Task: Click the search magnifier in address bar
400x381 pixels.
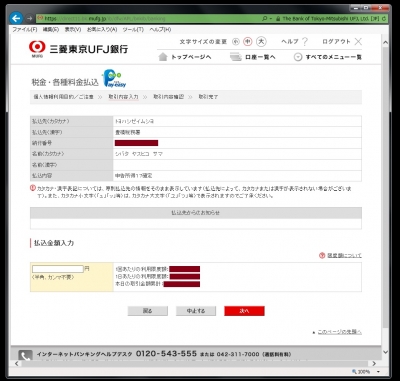Action: (x=265, y=19)
